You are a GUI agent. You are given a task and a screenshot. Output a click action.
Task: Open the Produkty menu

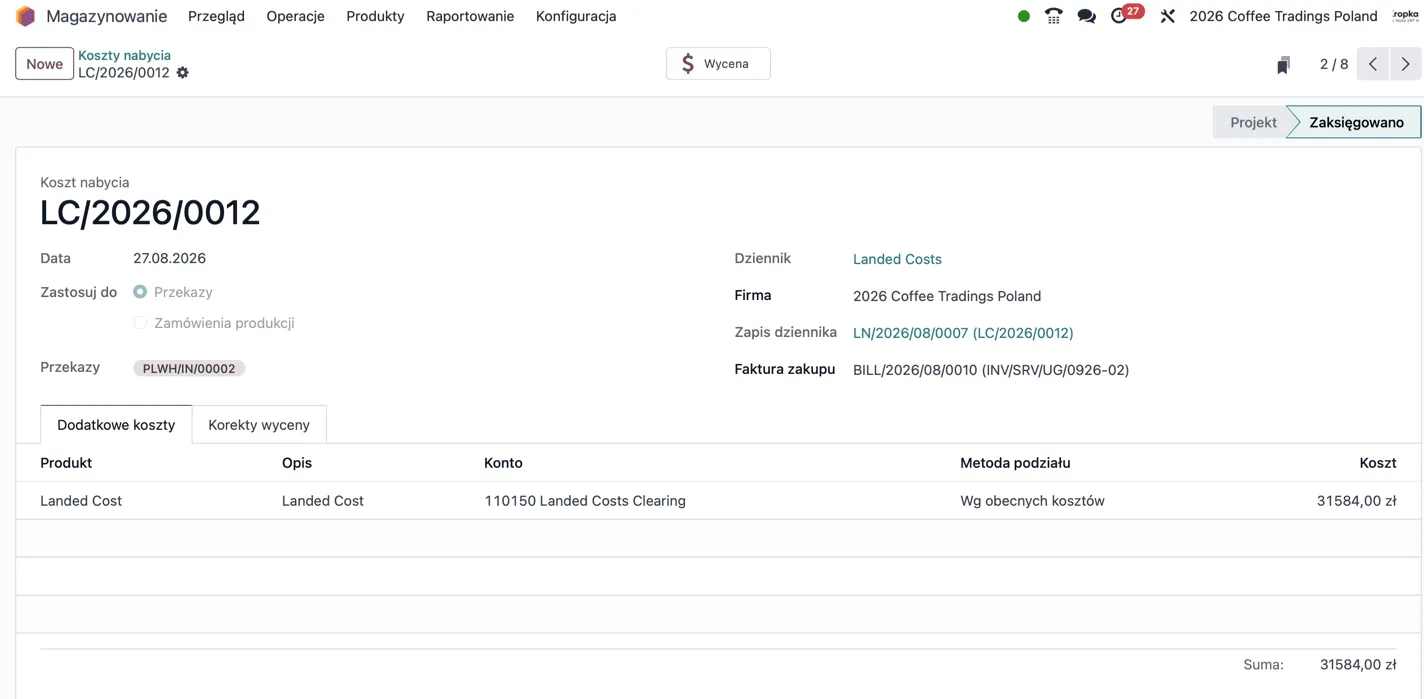point(375,16)
